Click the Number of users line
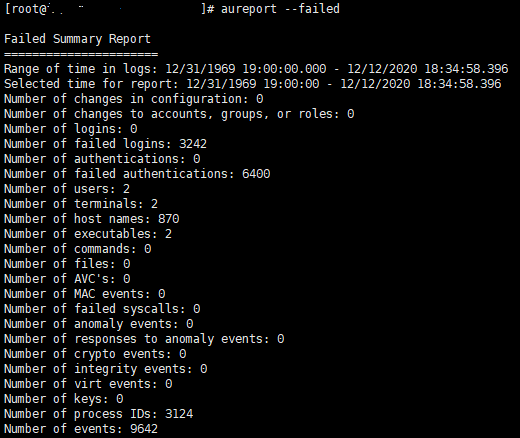Image resolution: width=520 pixels, height=438 pixels. 67,189
